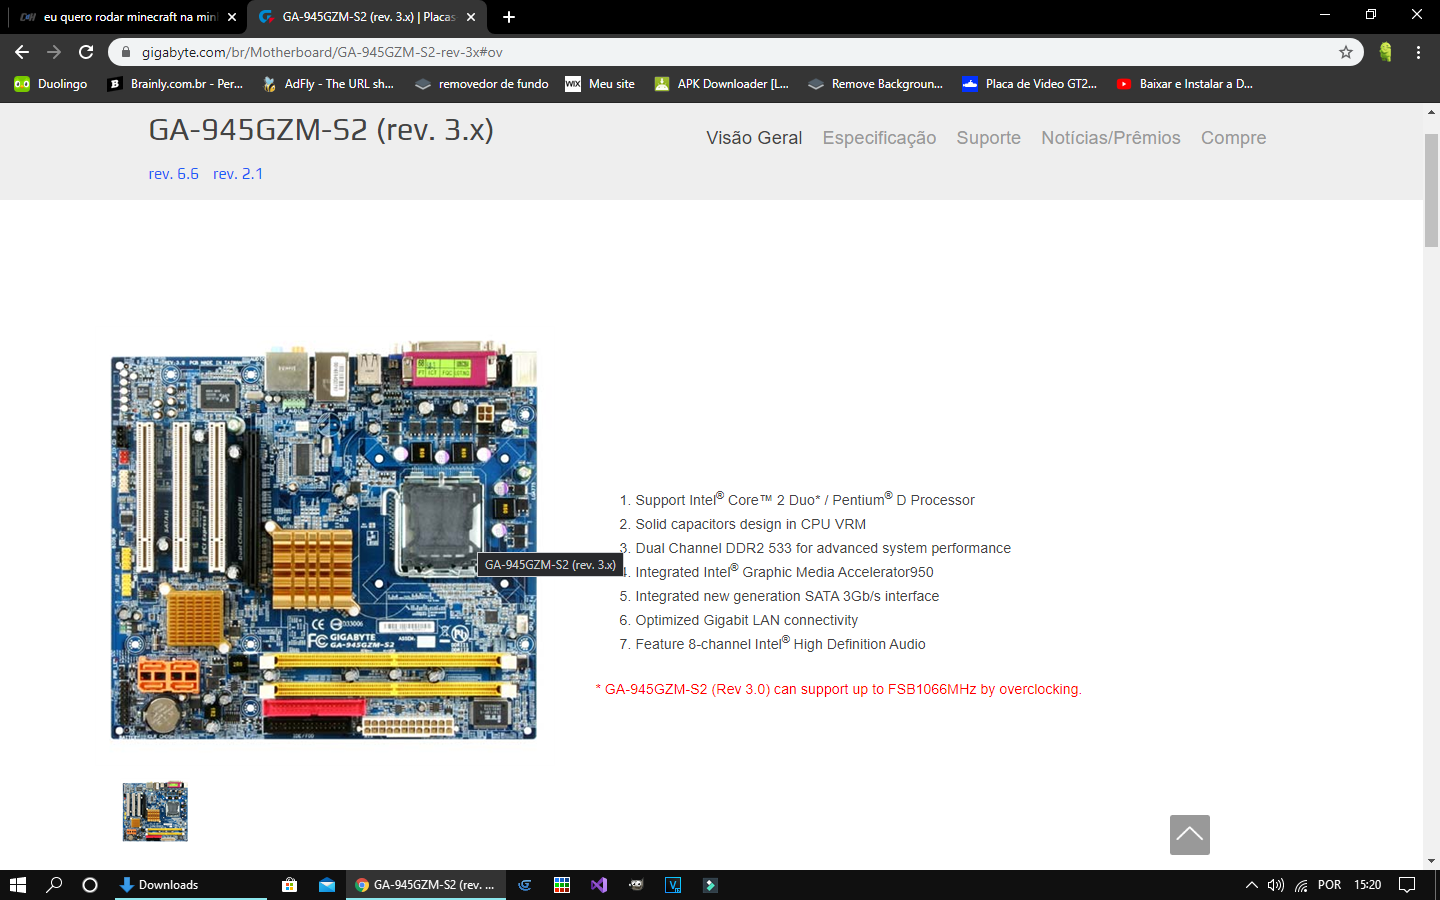Show hidden system tray icons
Viewport: 1440px width, 900px height.
tap(1251, 885)
